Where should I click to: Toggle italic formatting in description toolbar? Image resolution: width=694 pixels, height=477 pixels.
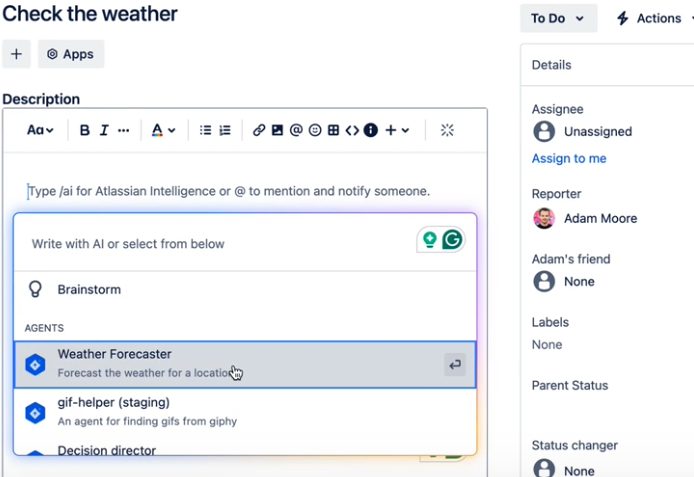pos(103,130)
